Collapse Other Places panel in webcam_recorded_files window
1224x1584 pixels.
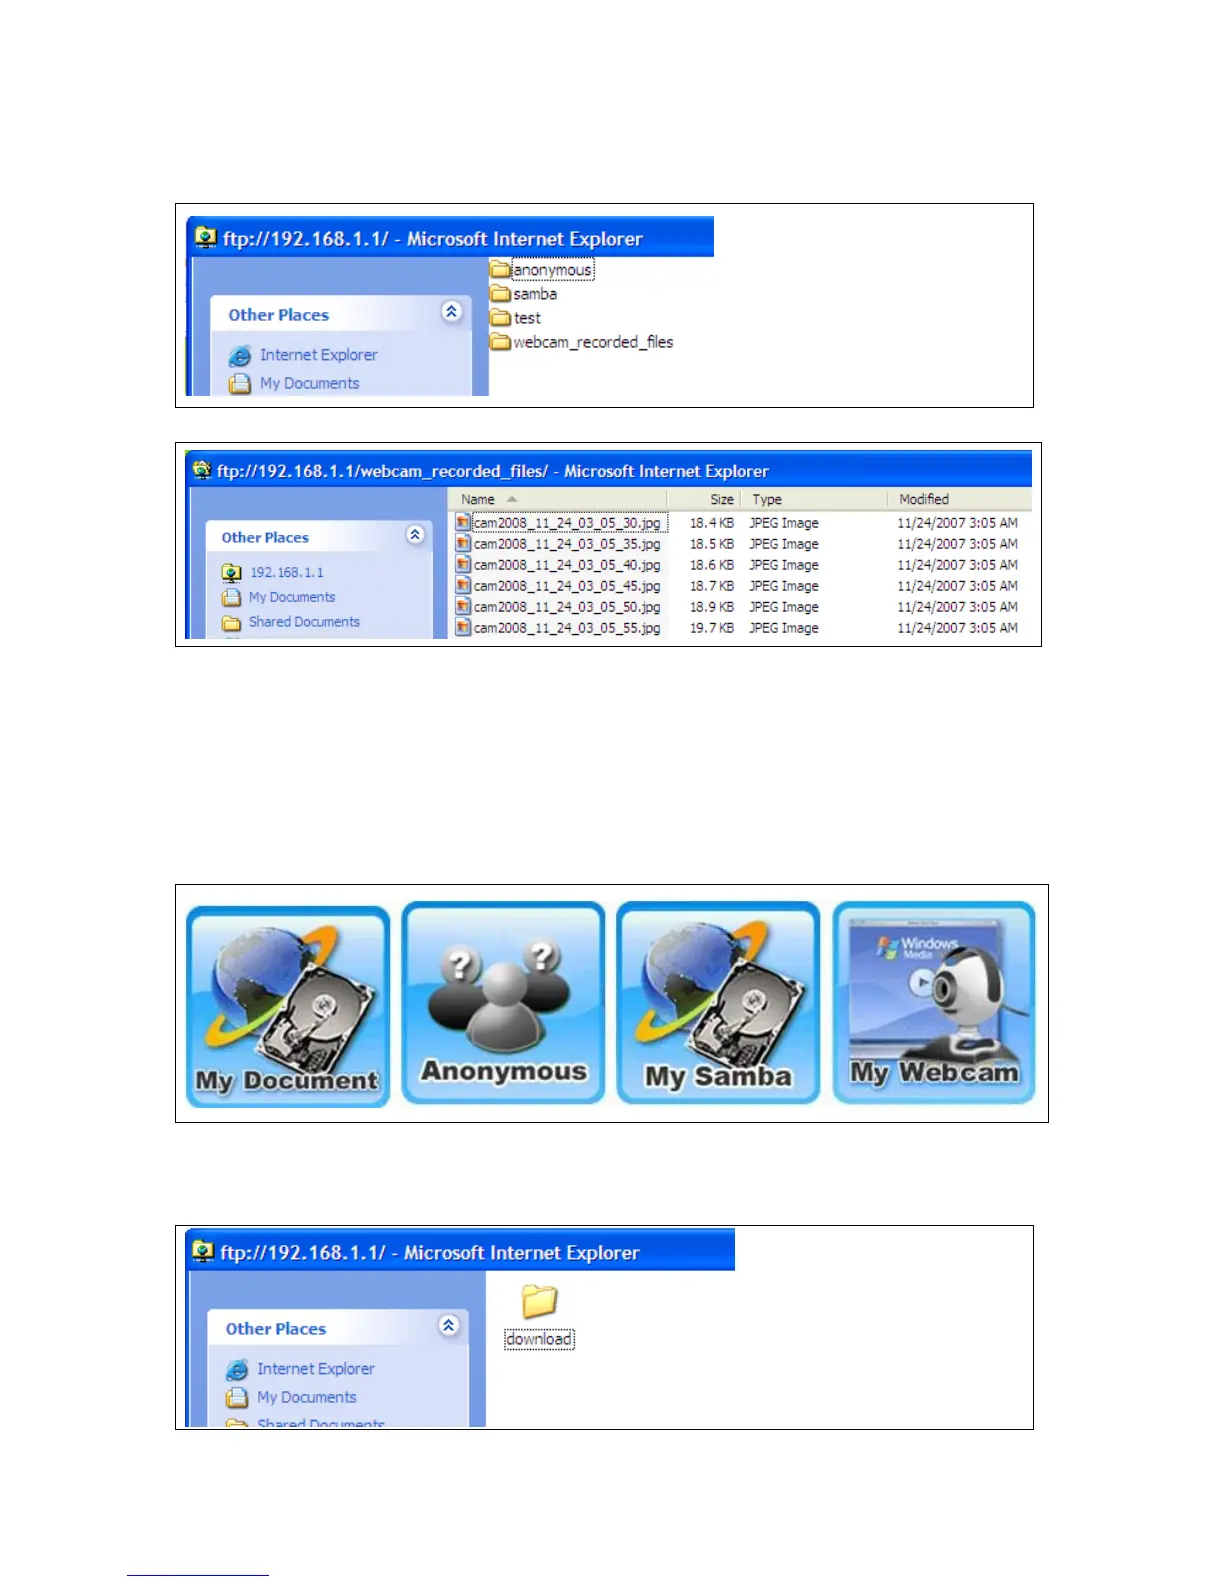[415, 534]
